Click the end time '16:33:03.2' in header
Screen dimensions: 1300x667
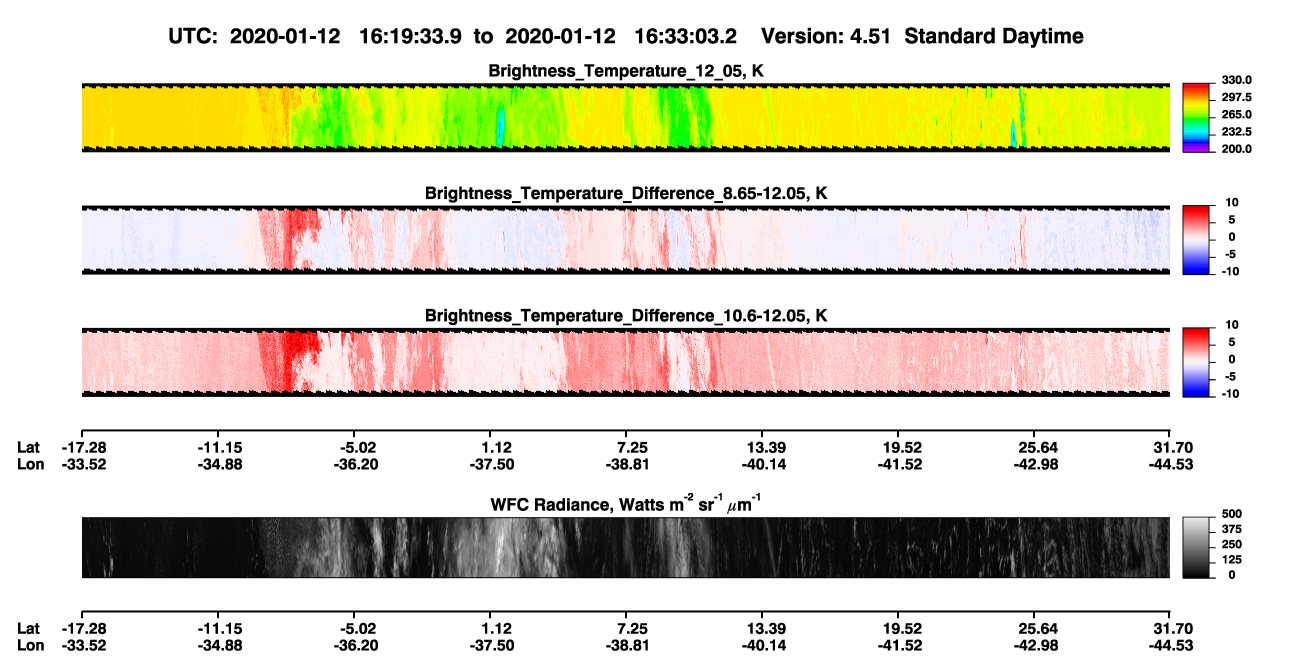click(686, 37)
